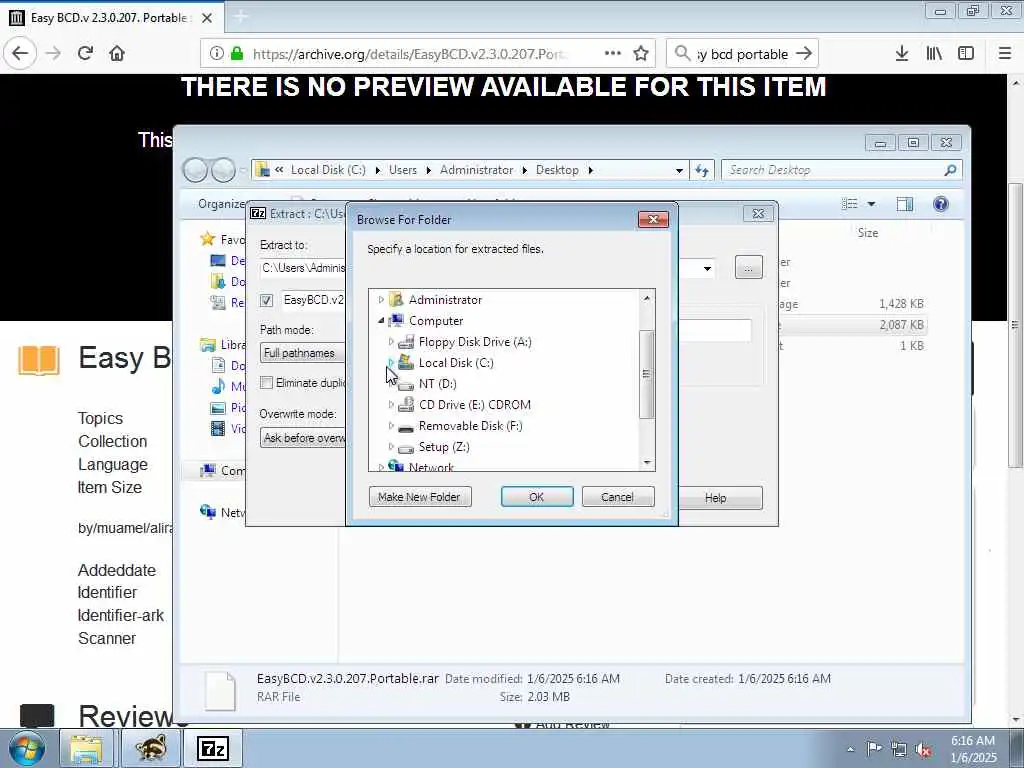The image size is (1024, 768).
Task: Click the Local Disk (C:) drive icon
Action: point(406,362)
